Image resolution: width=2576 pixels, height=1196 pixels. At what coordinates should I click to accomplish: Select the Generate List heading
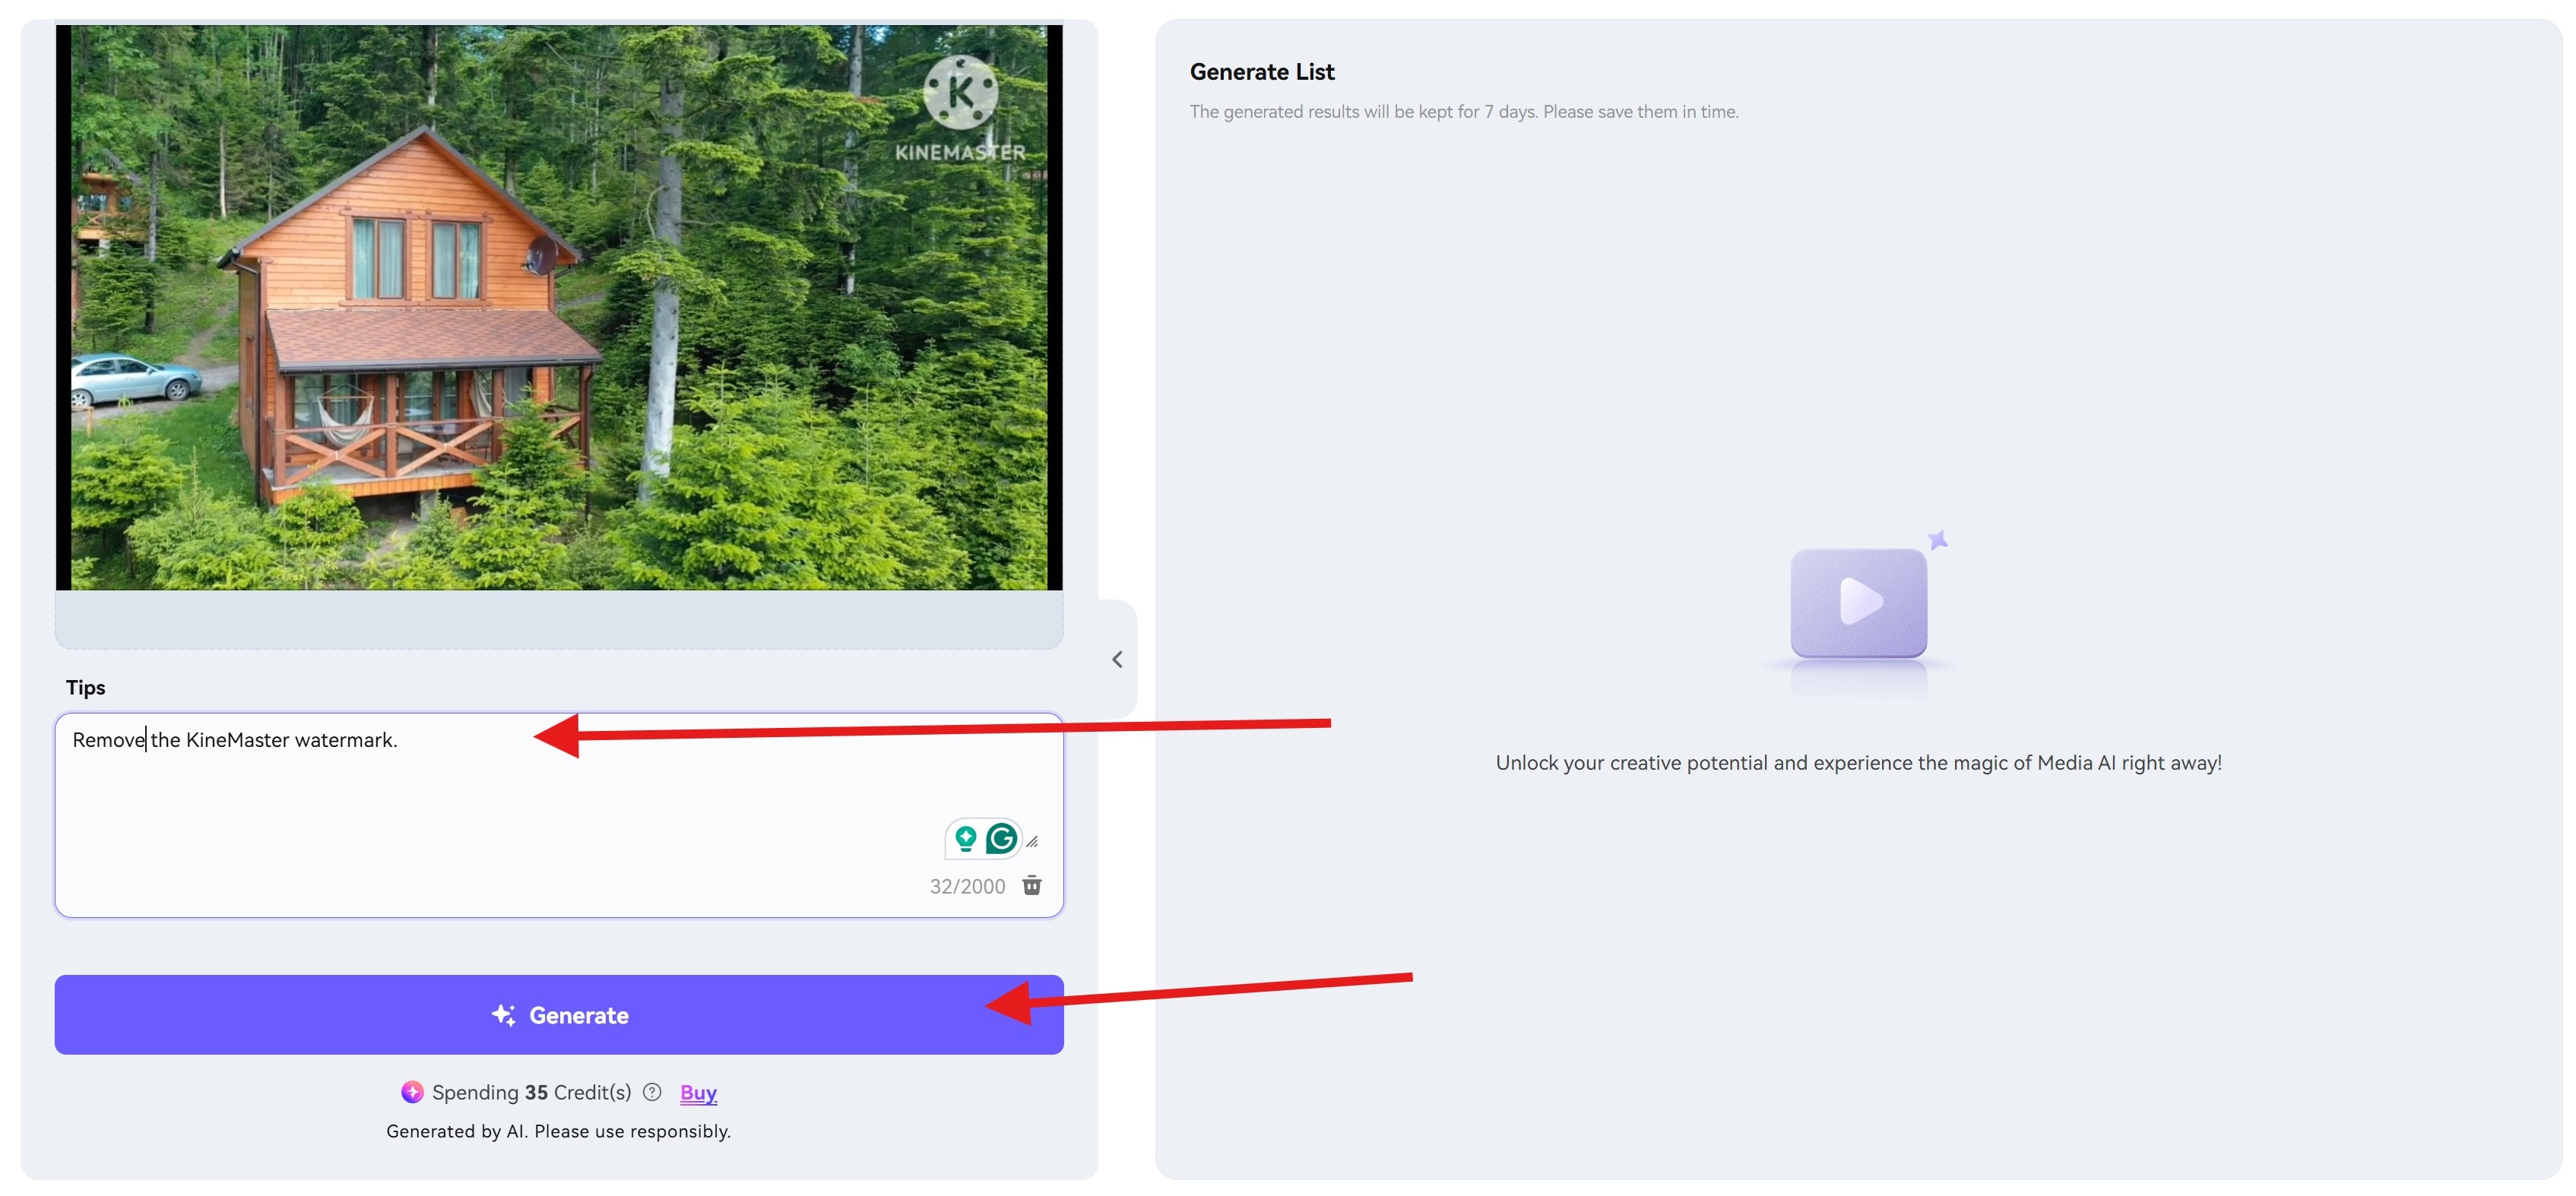pyautogui.click(x=1262, y=71)
